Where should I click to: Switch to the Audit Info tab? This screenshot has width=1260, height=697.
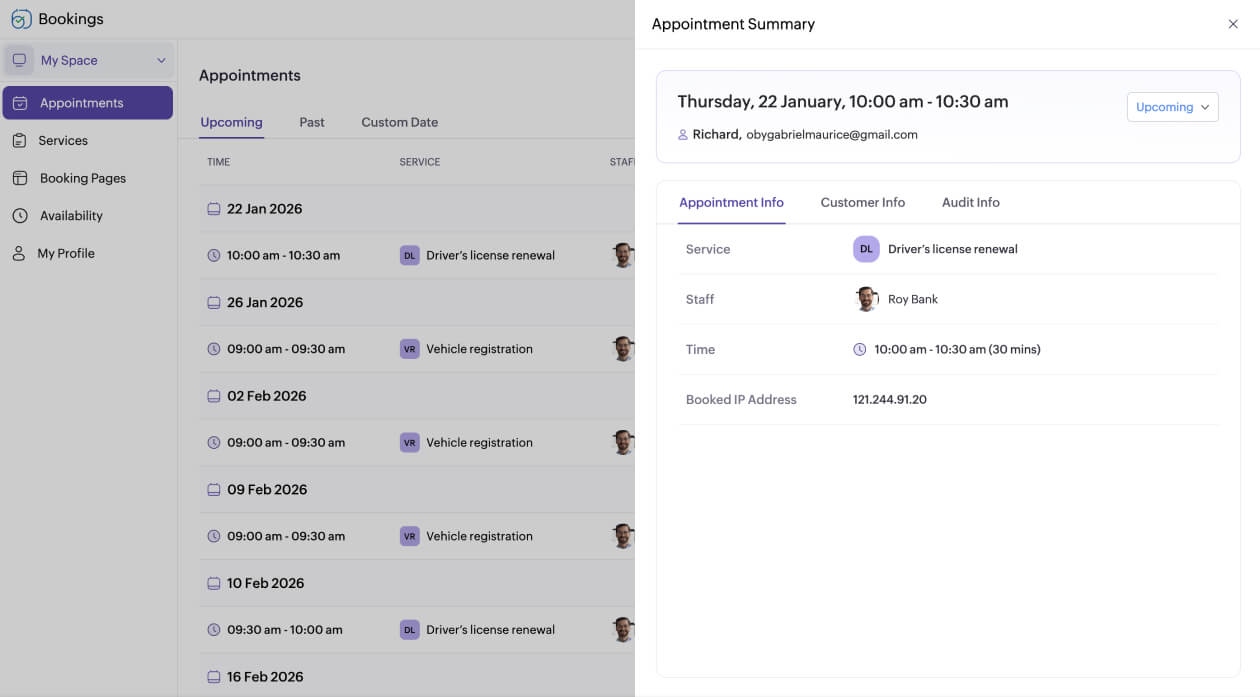click(970, 203)
